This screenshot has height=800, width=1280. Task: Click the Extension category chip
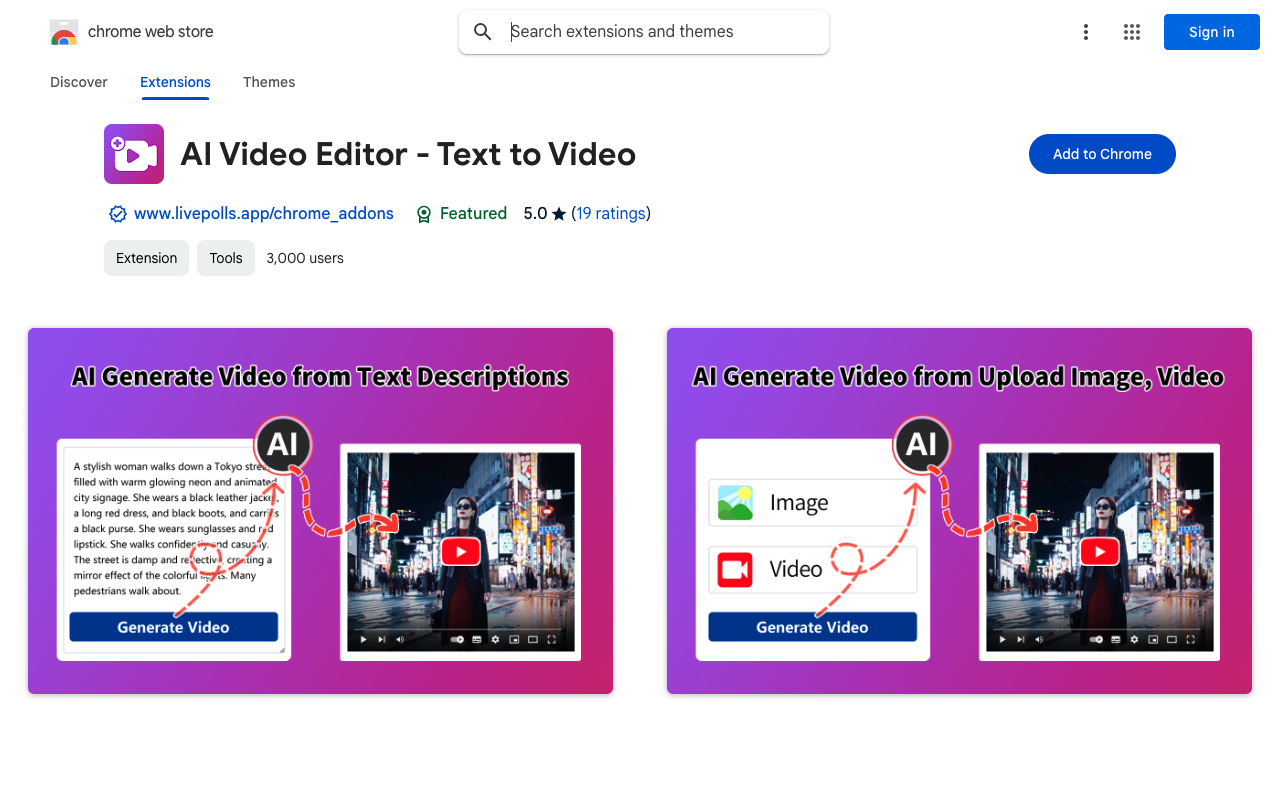(146, 258)
